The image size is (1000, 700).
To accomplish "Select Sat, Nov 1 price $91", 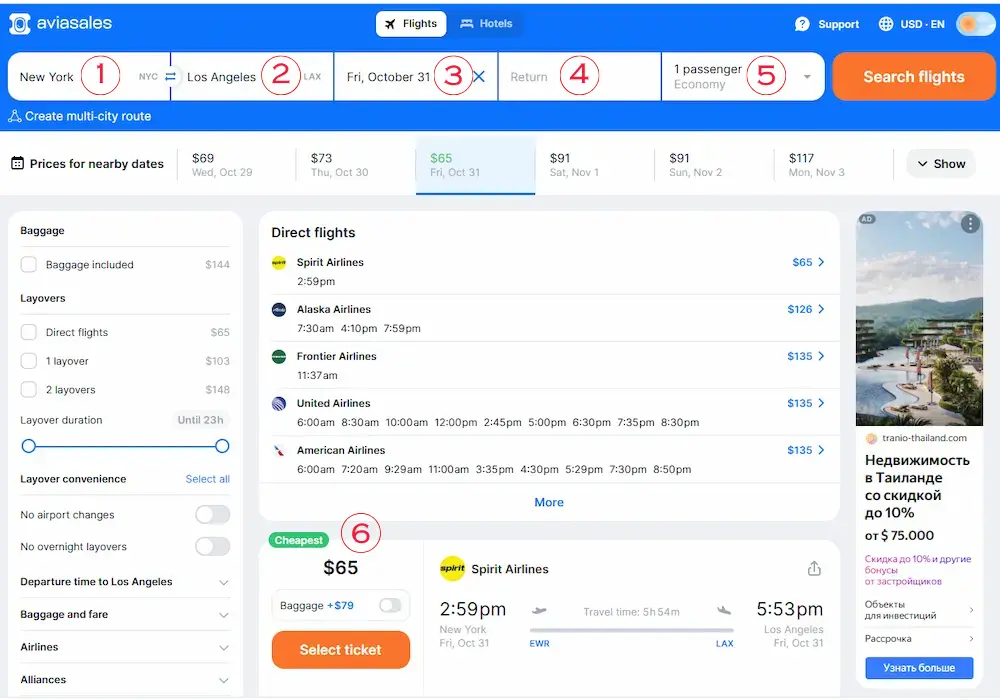I will click(x=594, y=164).
